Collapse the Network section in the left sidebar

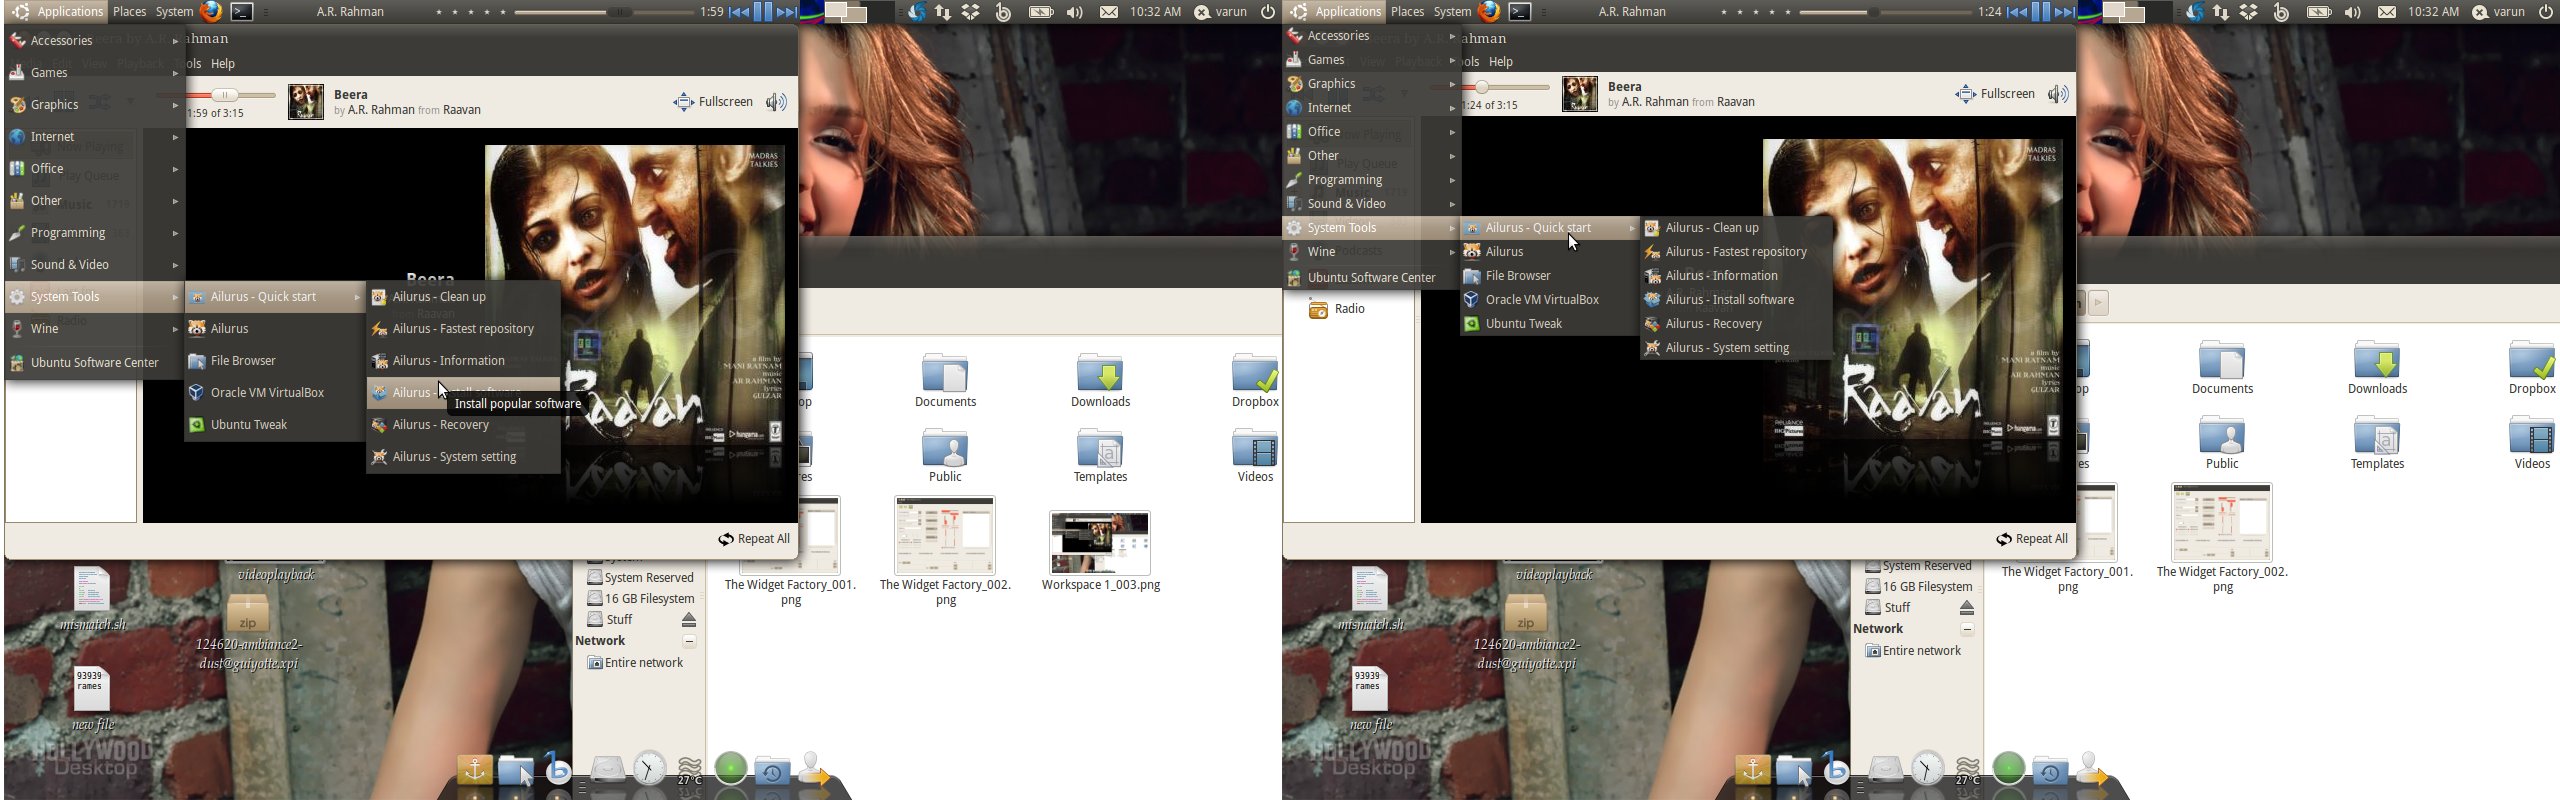pos(689,641)
